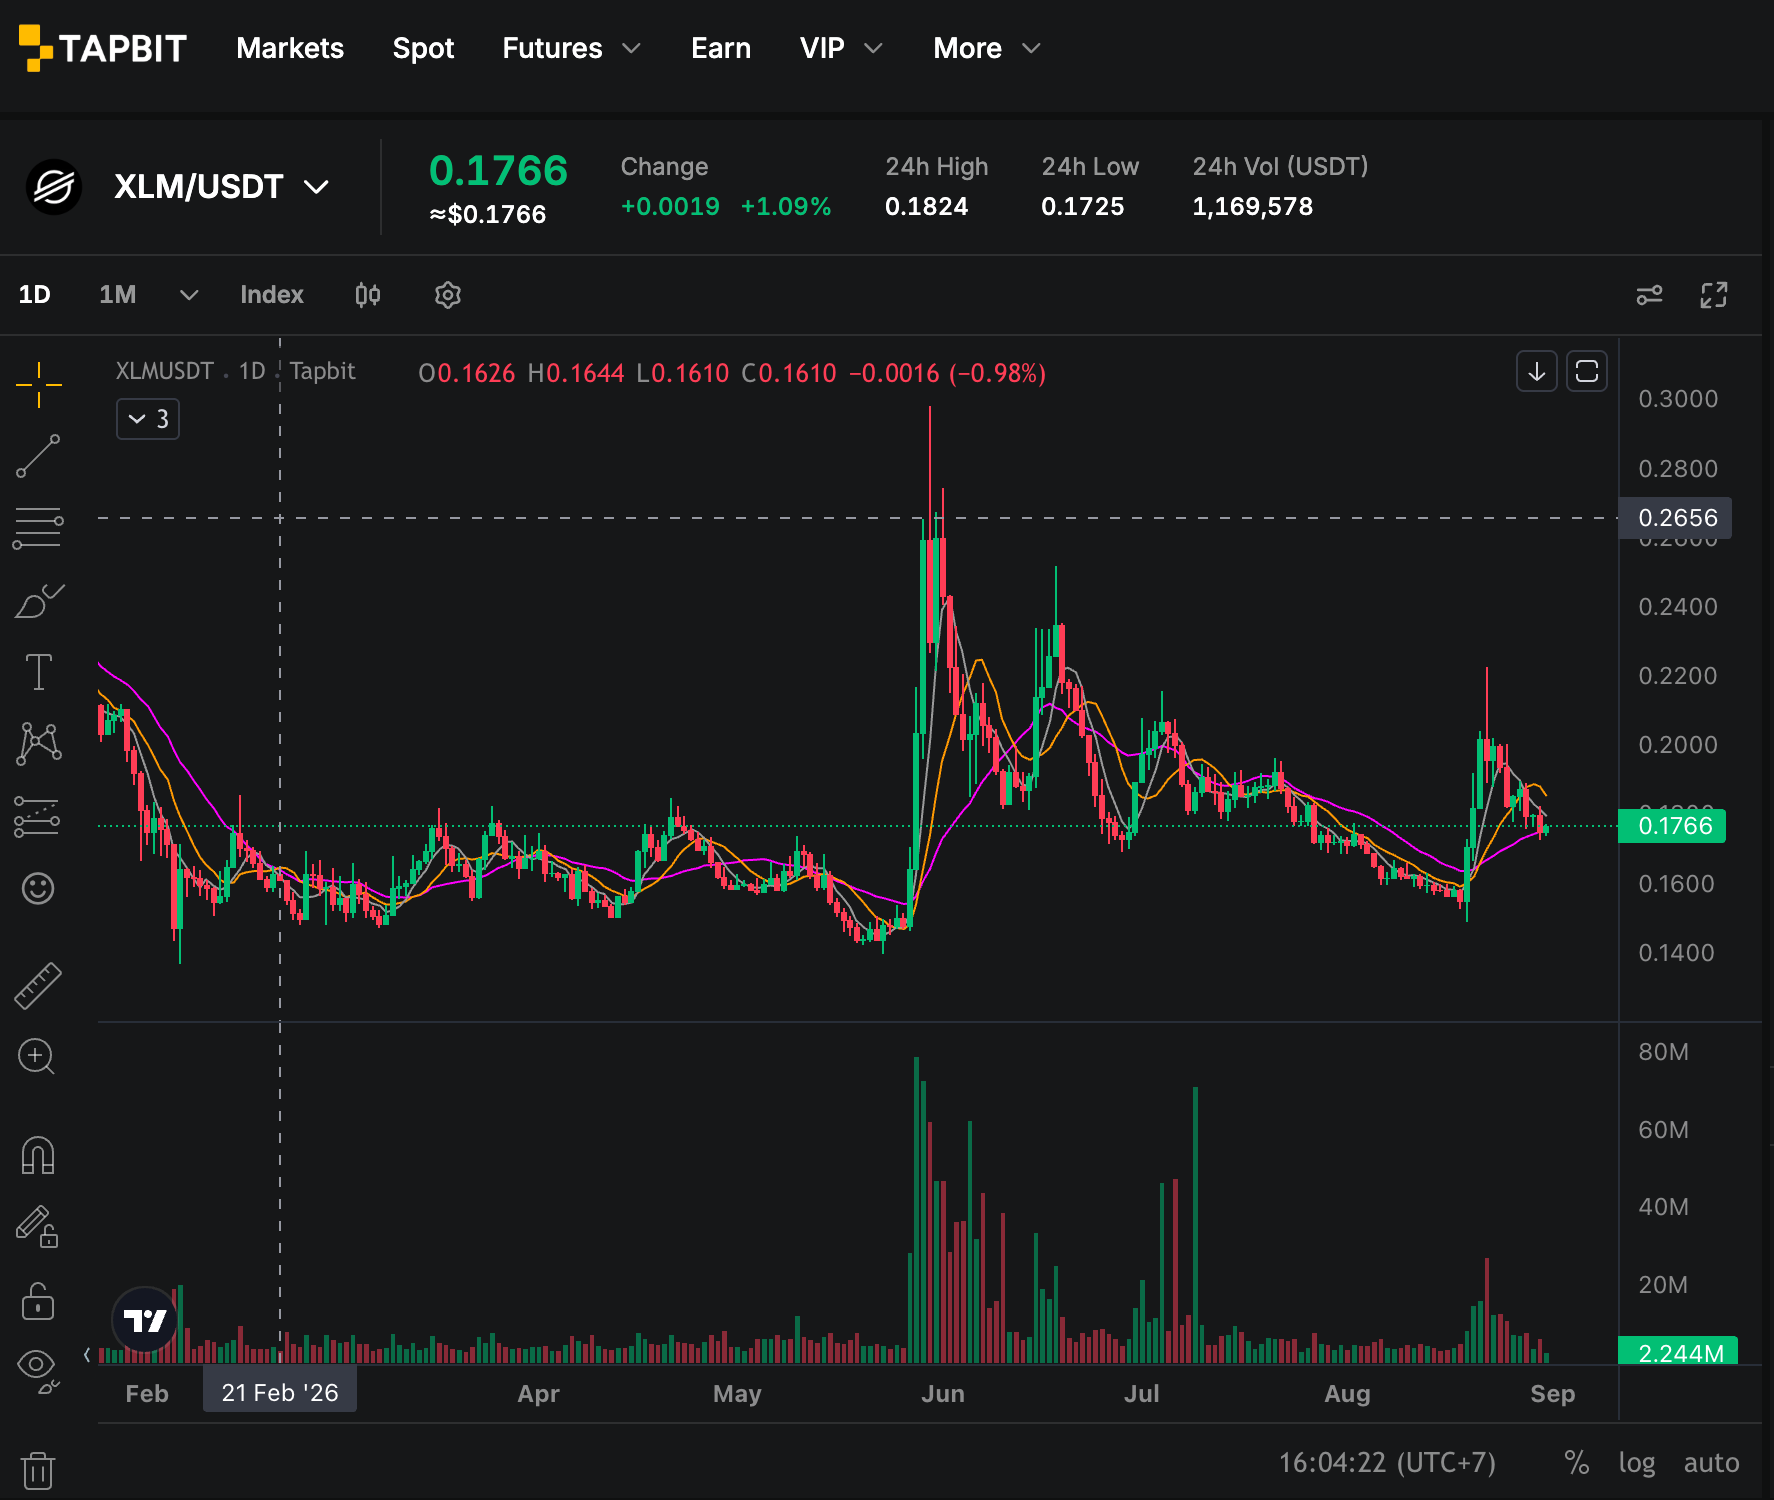The image size is (1774, 1500).
Task: Expand chart to fullscreen
Action: (1714, 295)
